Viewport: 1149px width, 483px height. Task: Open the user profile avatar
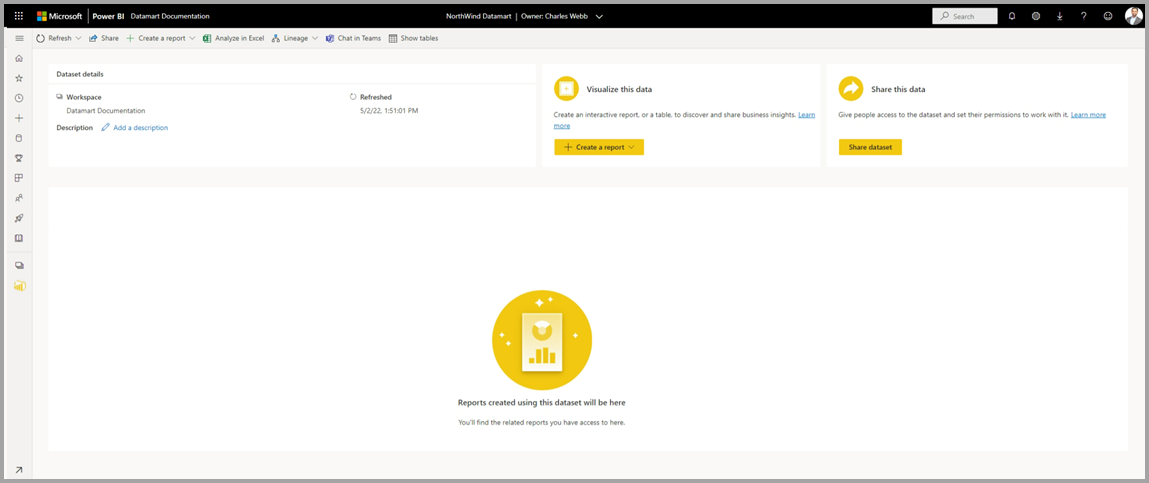[1133, 15]
